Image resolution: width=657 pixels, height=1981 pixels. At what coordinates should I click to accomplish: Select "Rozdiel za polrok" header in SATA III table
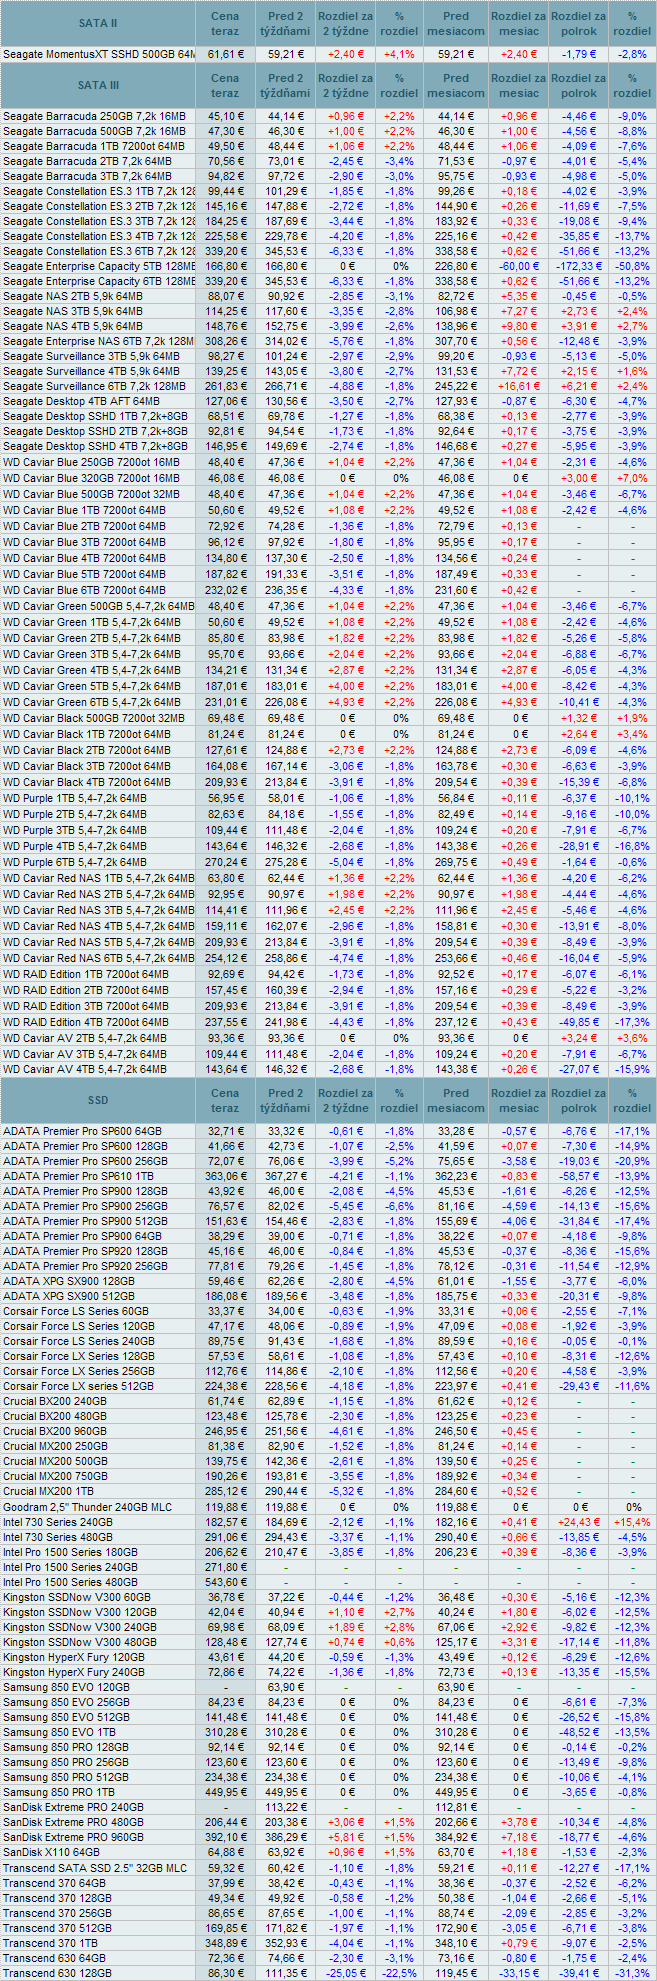pyautogui.click(x=578, y=85)
